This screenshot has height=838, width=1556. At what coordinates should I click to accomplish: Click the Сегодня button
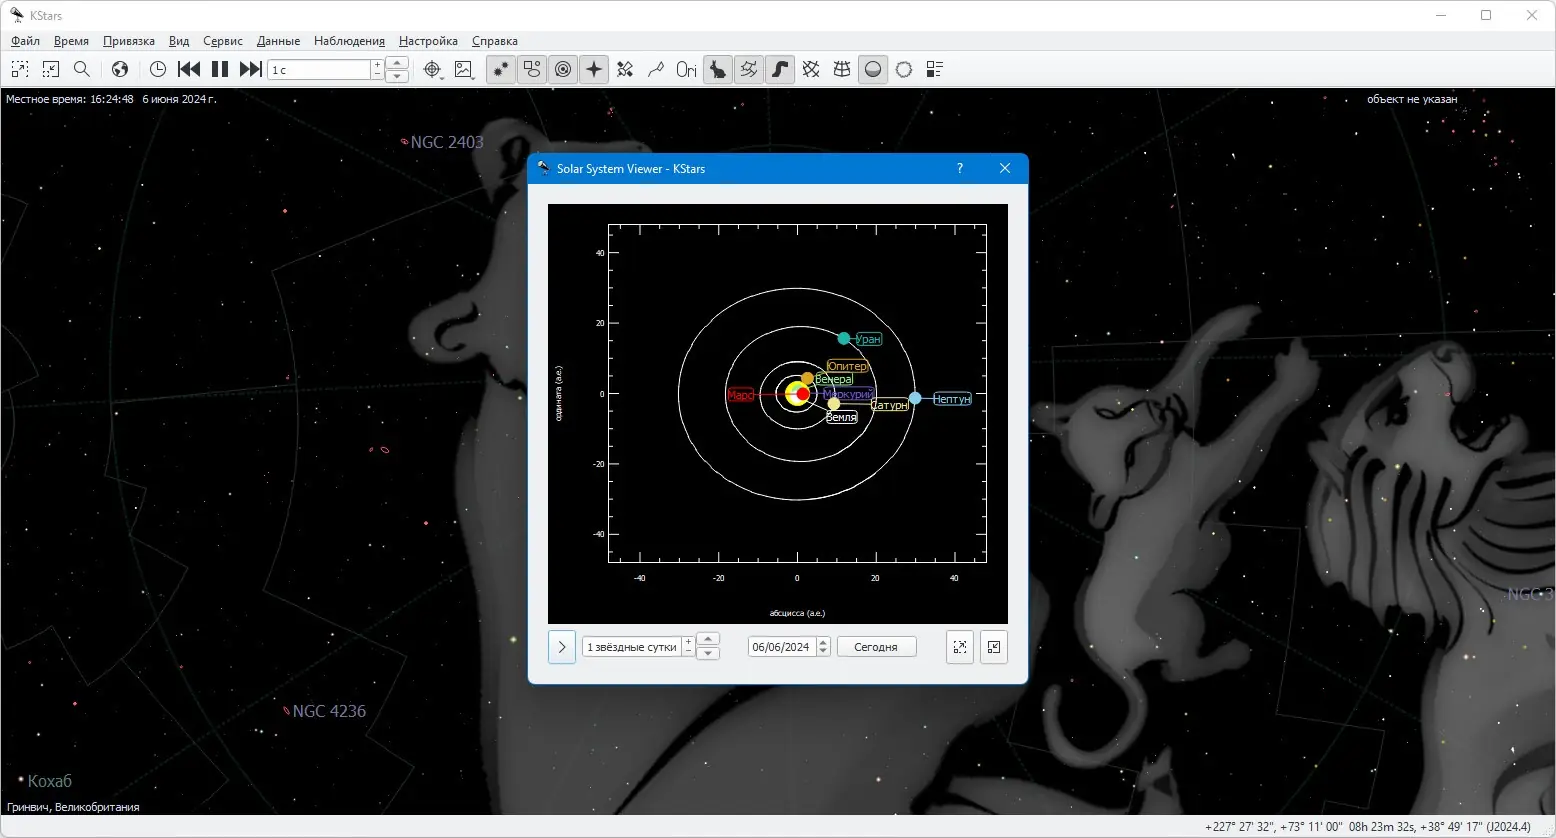pyautogui.click(x=876, y=647)
